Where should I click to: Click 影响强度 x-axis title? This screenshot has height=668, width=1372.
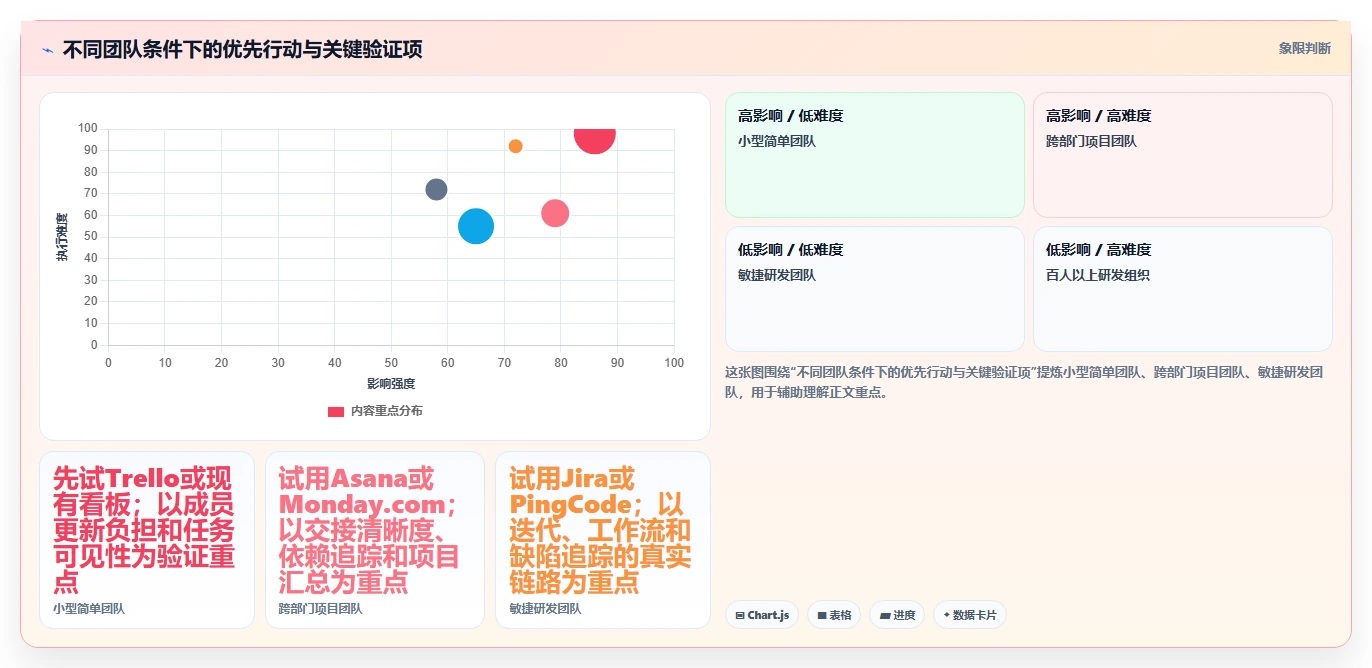click(391, 383)
